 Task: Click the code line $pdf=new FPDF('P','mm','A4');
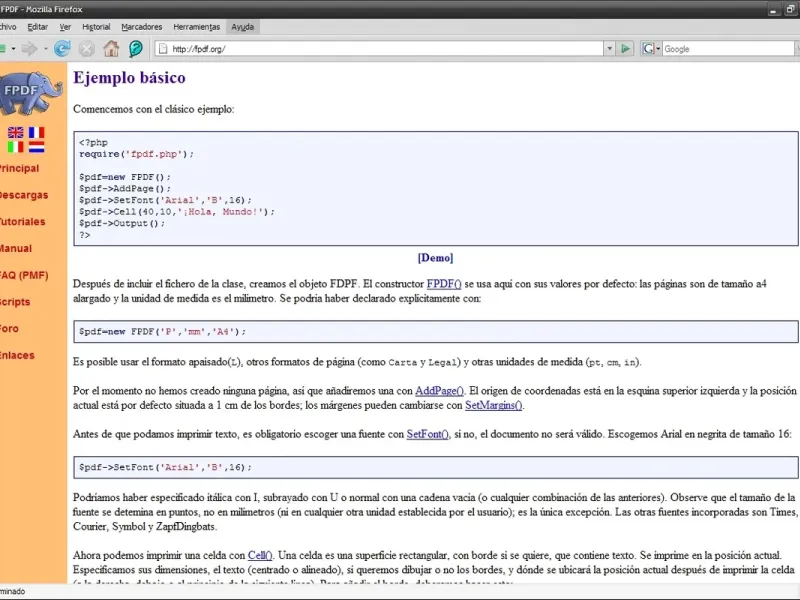tap(162, 332)
